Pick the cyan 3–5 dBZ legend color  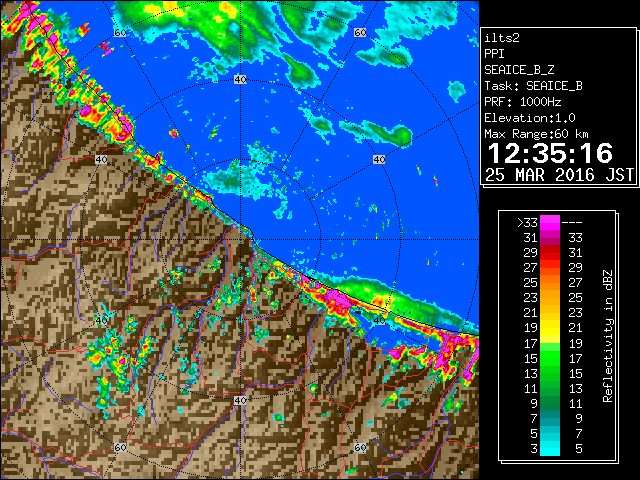[x=550, y=448]
